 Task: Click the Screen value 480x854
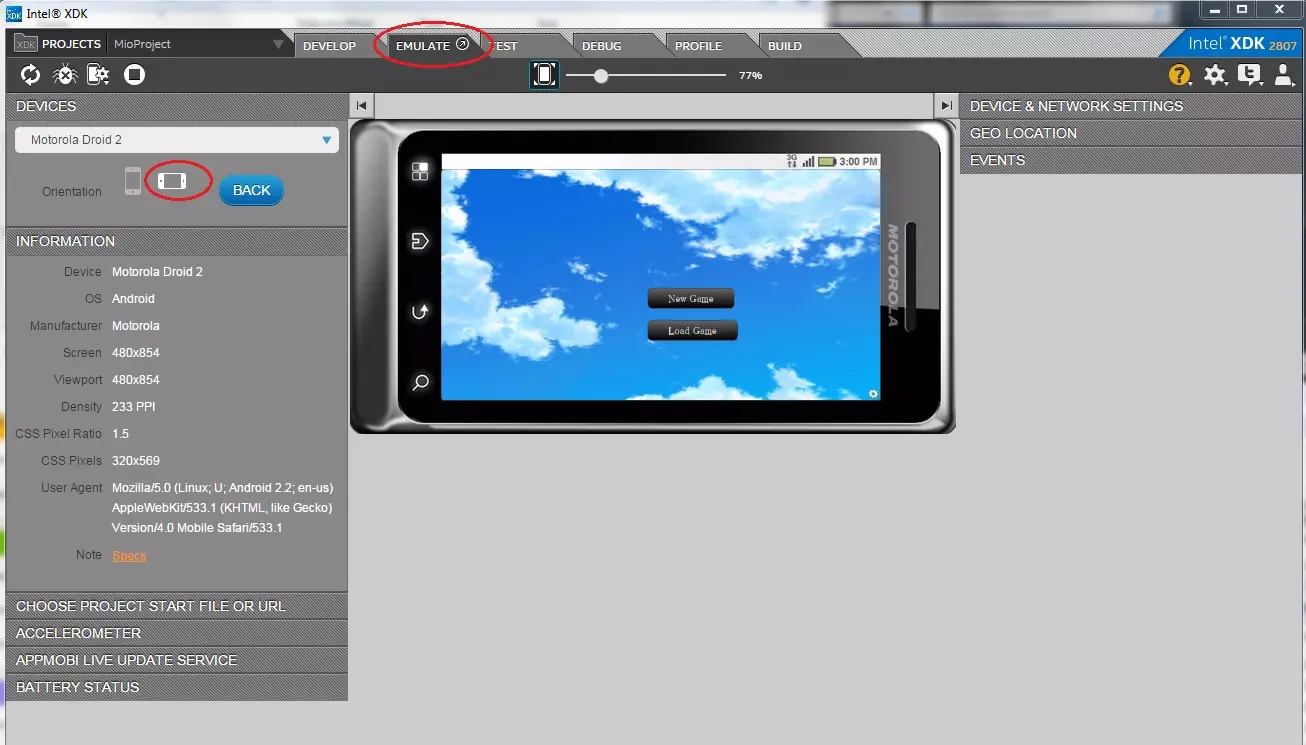point(136,353)
